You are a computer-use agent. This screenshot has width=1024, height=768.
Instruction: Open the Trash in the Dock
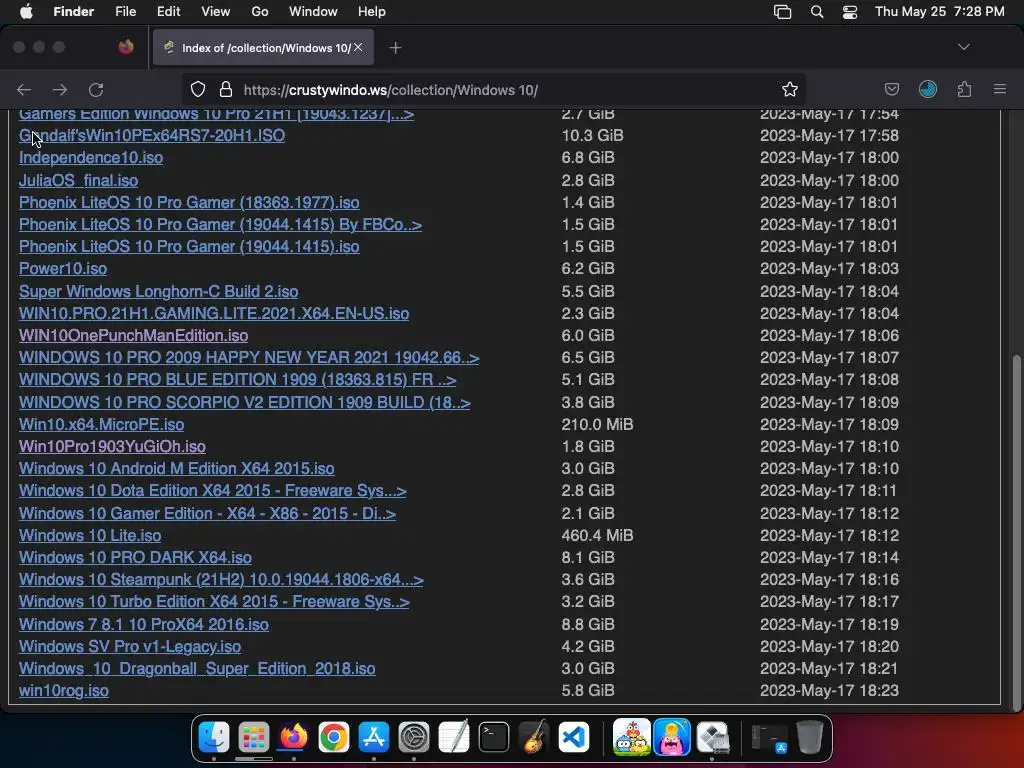tap(810, 737)
